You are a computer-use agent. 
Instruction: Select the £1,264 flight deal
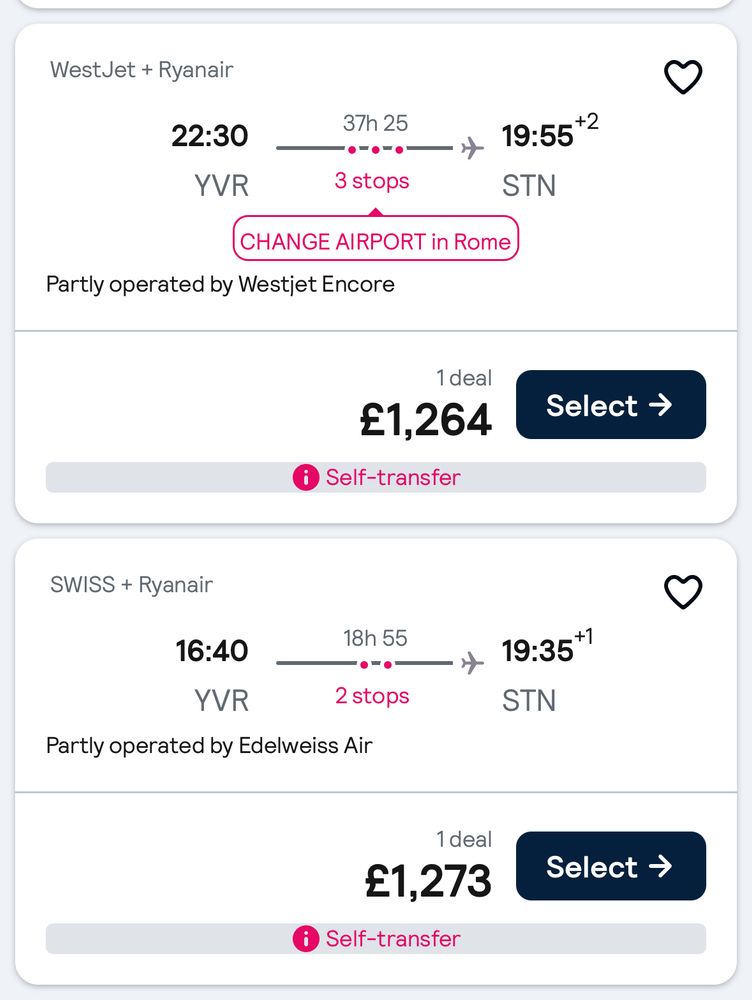pyautogui.click(x=610, y=405)
